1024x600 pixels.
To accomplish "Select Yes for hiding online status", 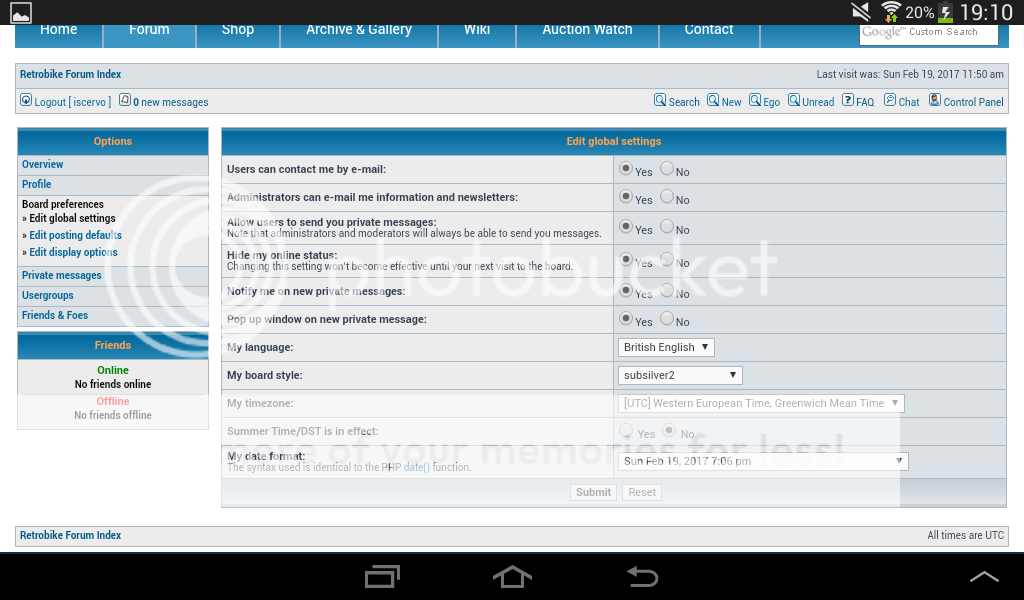I will (626, 261).
